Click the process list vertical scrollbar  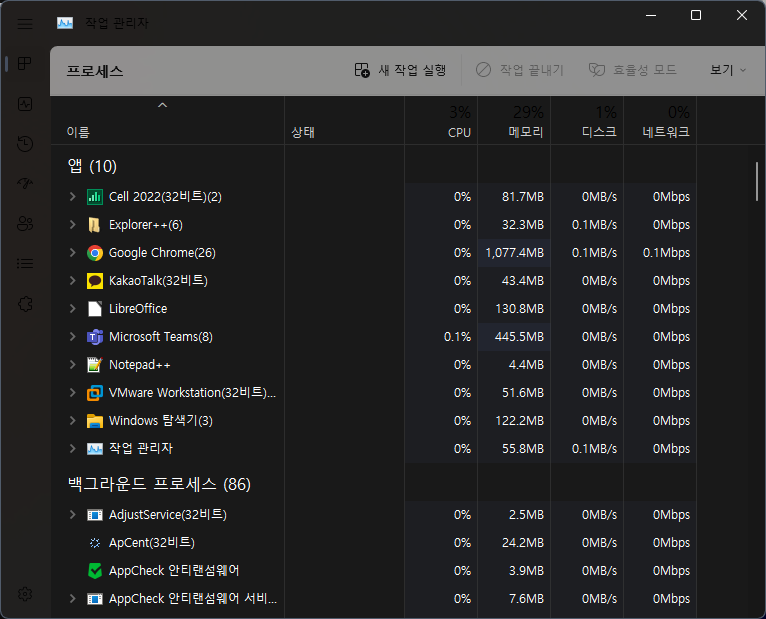tap(757, 181)
